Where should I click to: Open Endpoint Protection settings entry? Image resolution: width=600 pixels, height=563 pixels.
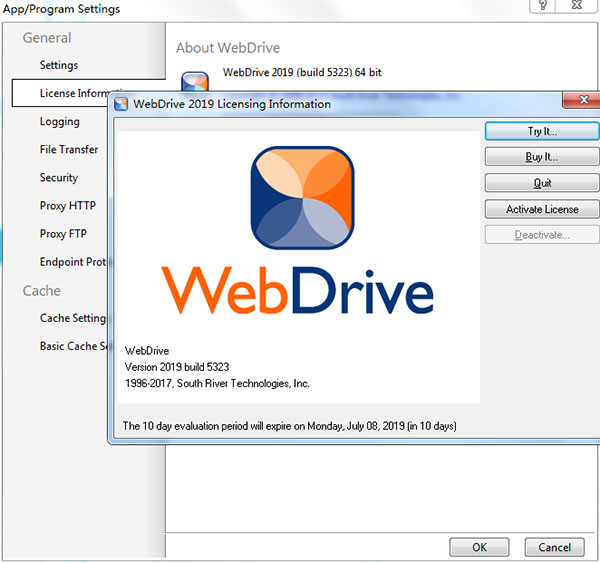pyautogui.click(x=73, y=262)
